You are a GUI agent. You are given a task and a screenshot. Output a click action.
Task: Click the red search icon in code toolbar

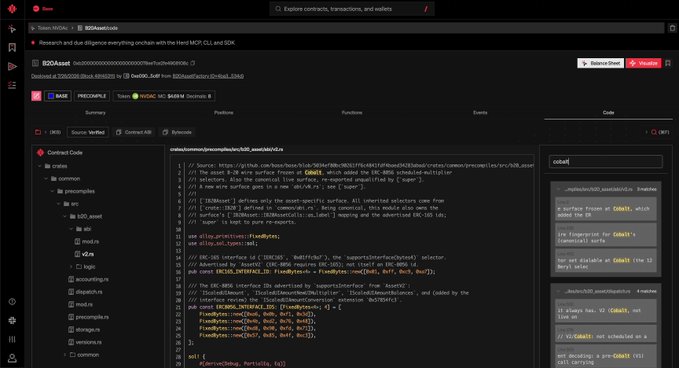(654, 132)
